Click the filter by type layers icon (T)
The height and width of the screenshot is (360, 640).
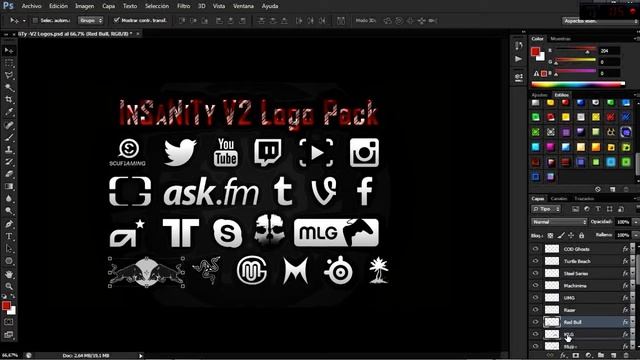(x=598, y=209)
